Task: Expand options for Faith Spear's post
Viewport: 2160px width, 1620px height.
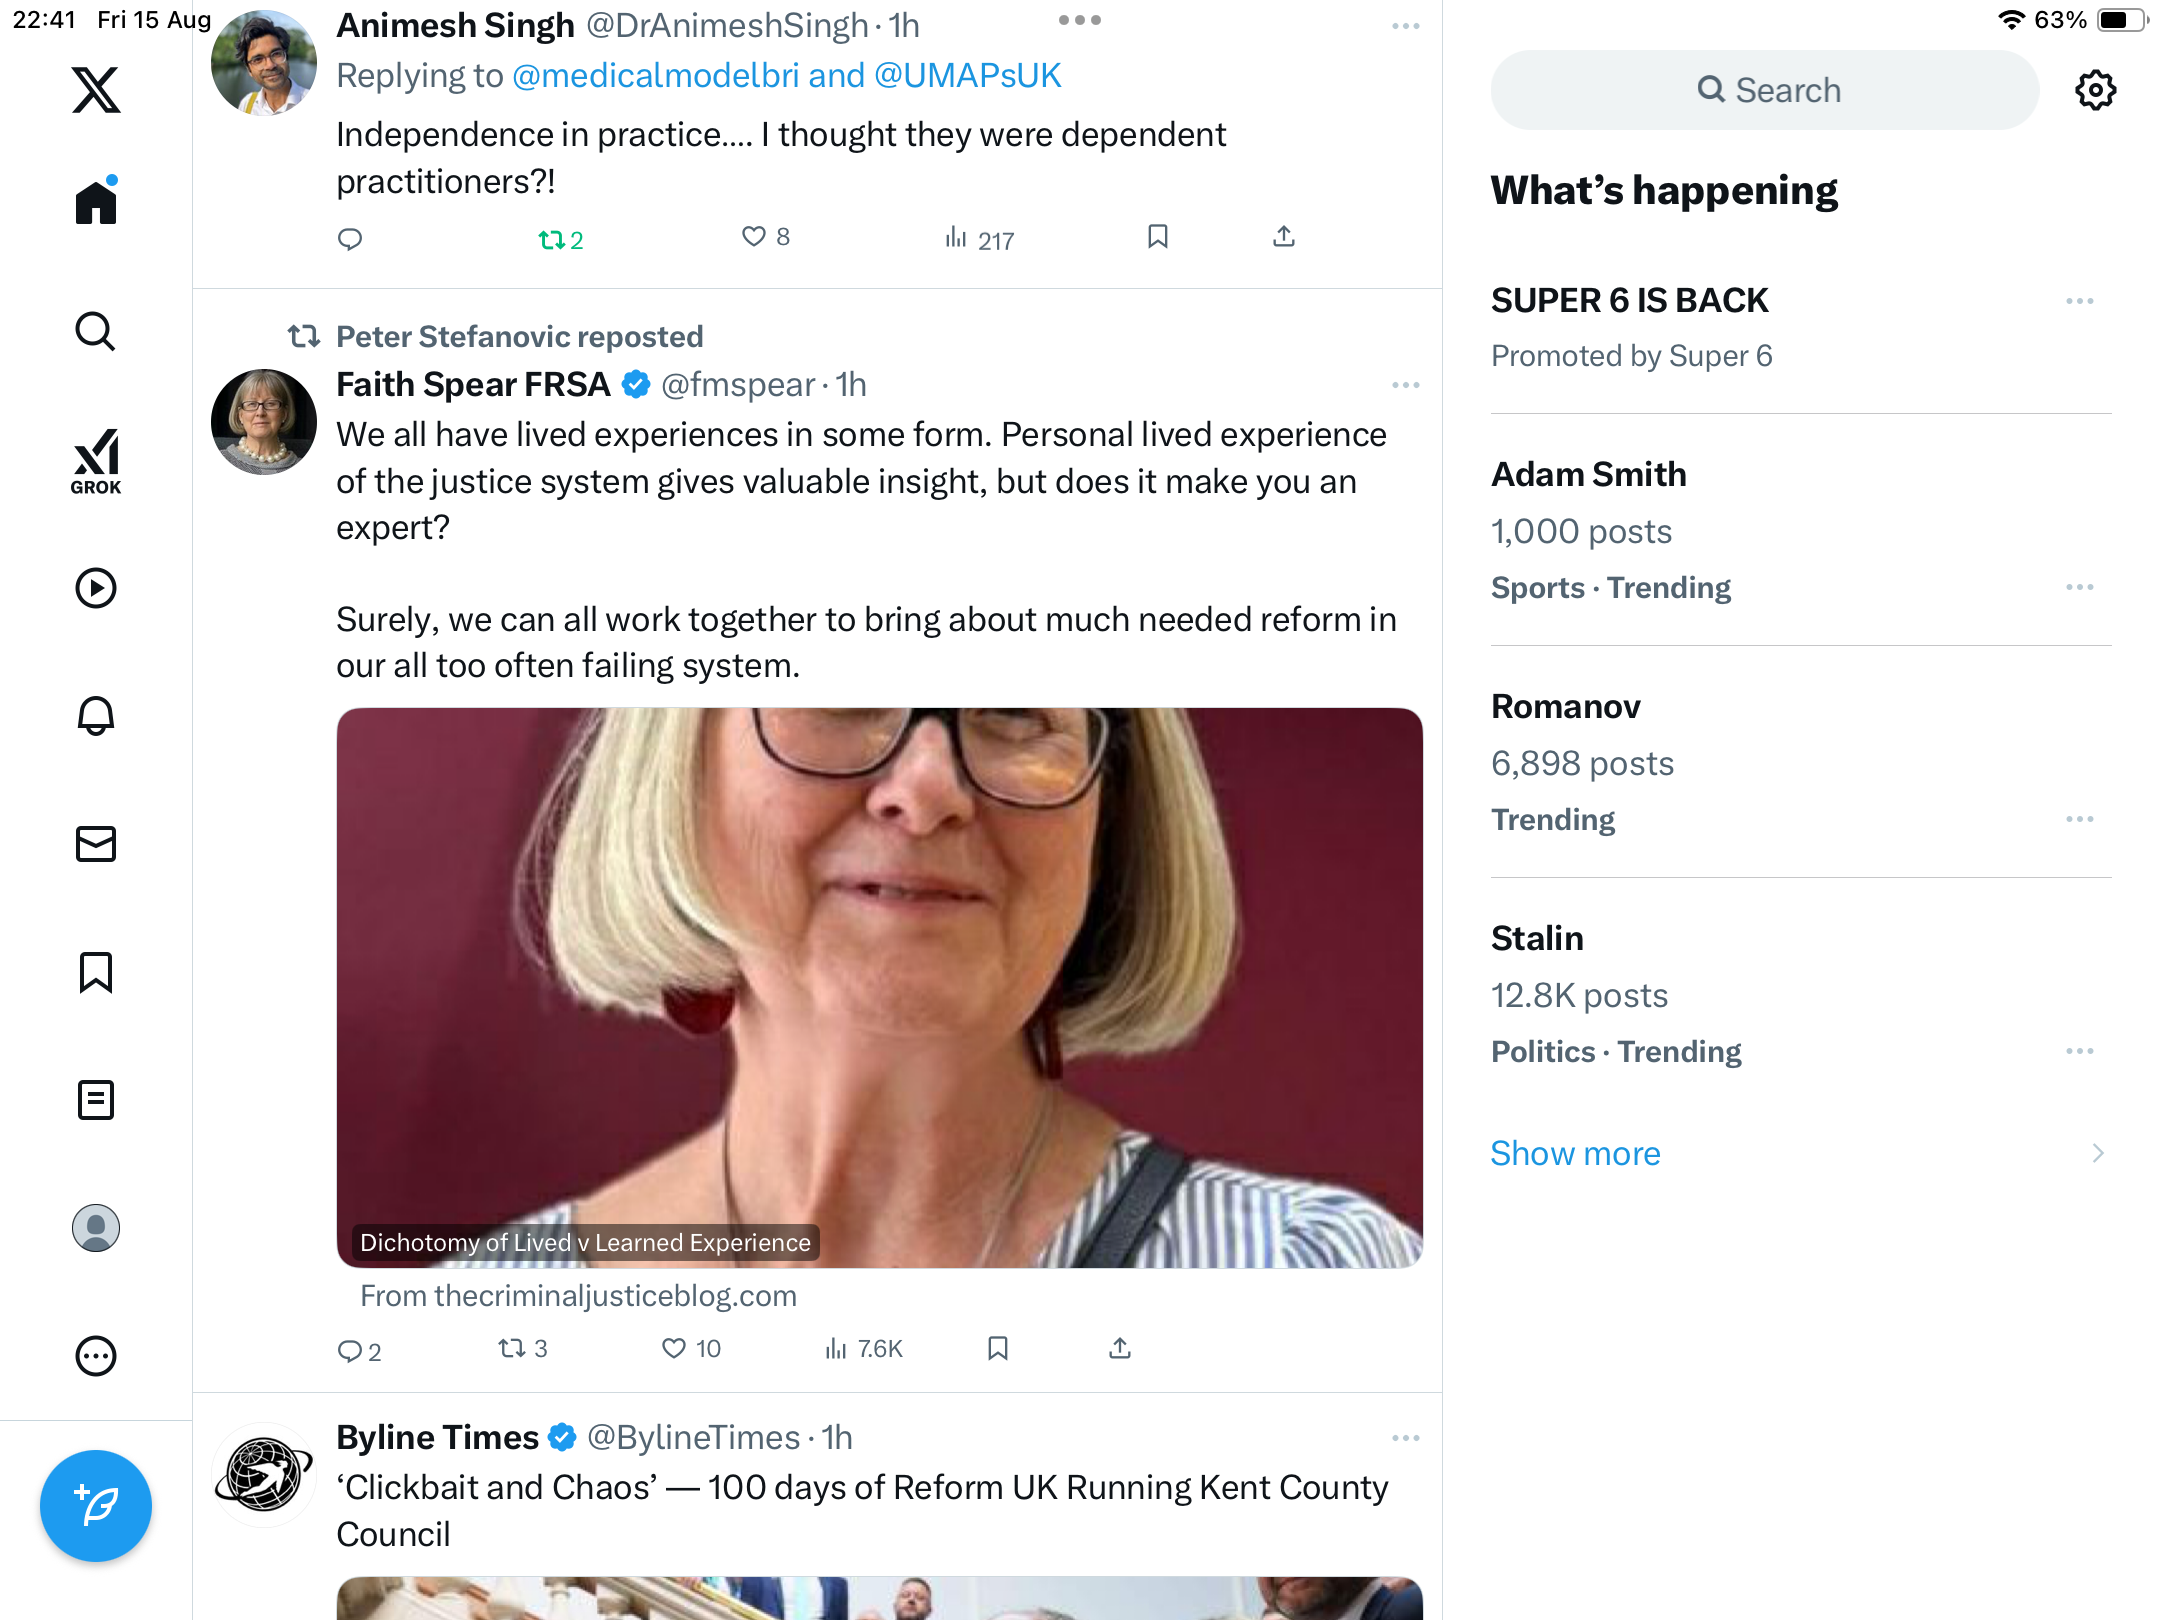Action: [1405, 385]
